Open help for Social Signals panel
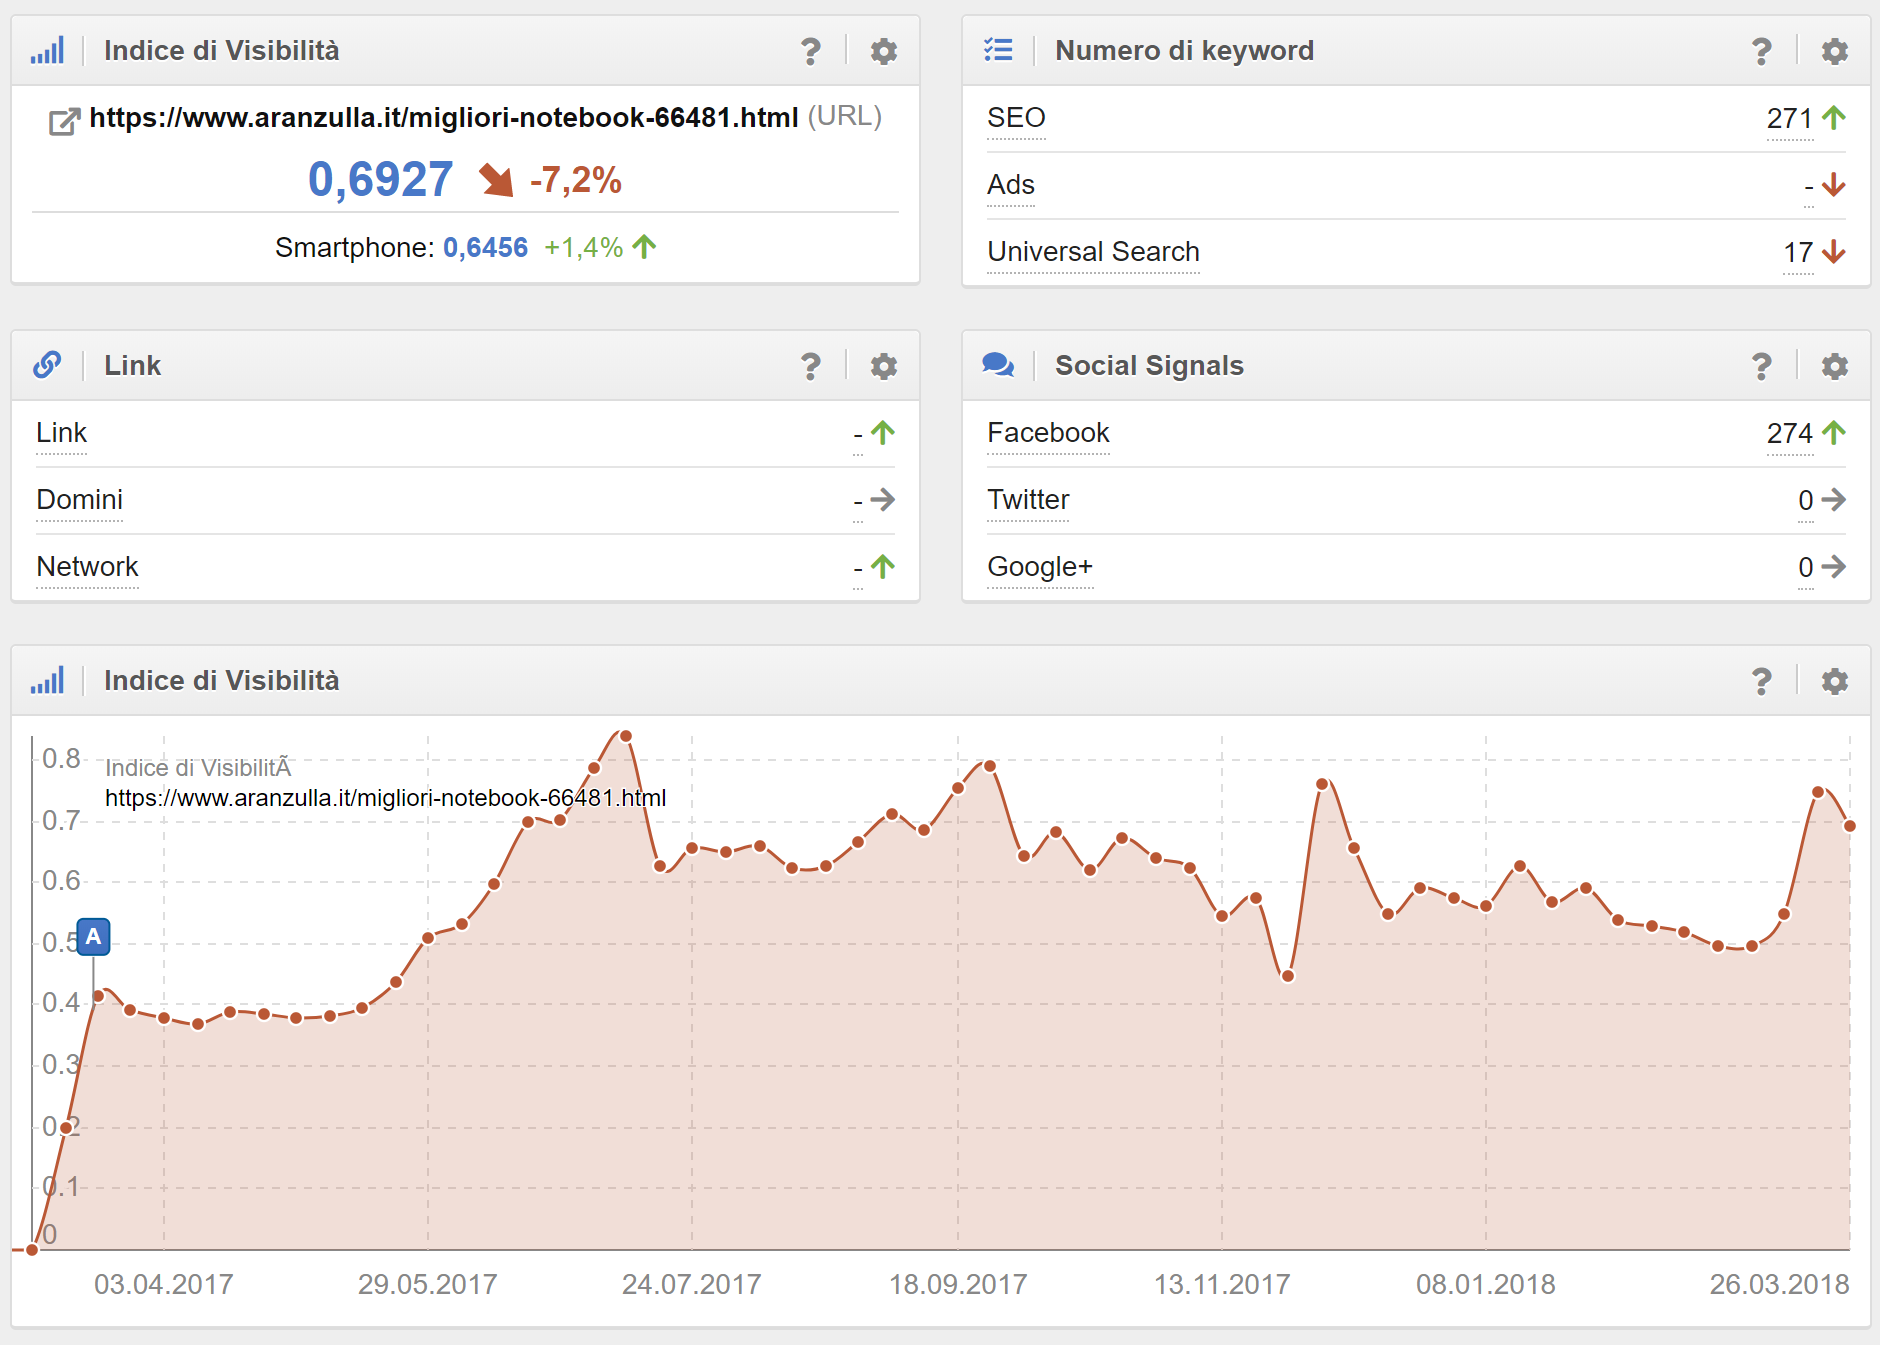This screenshot has width=1880, height=1345. (1762, 366)
